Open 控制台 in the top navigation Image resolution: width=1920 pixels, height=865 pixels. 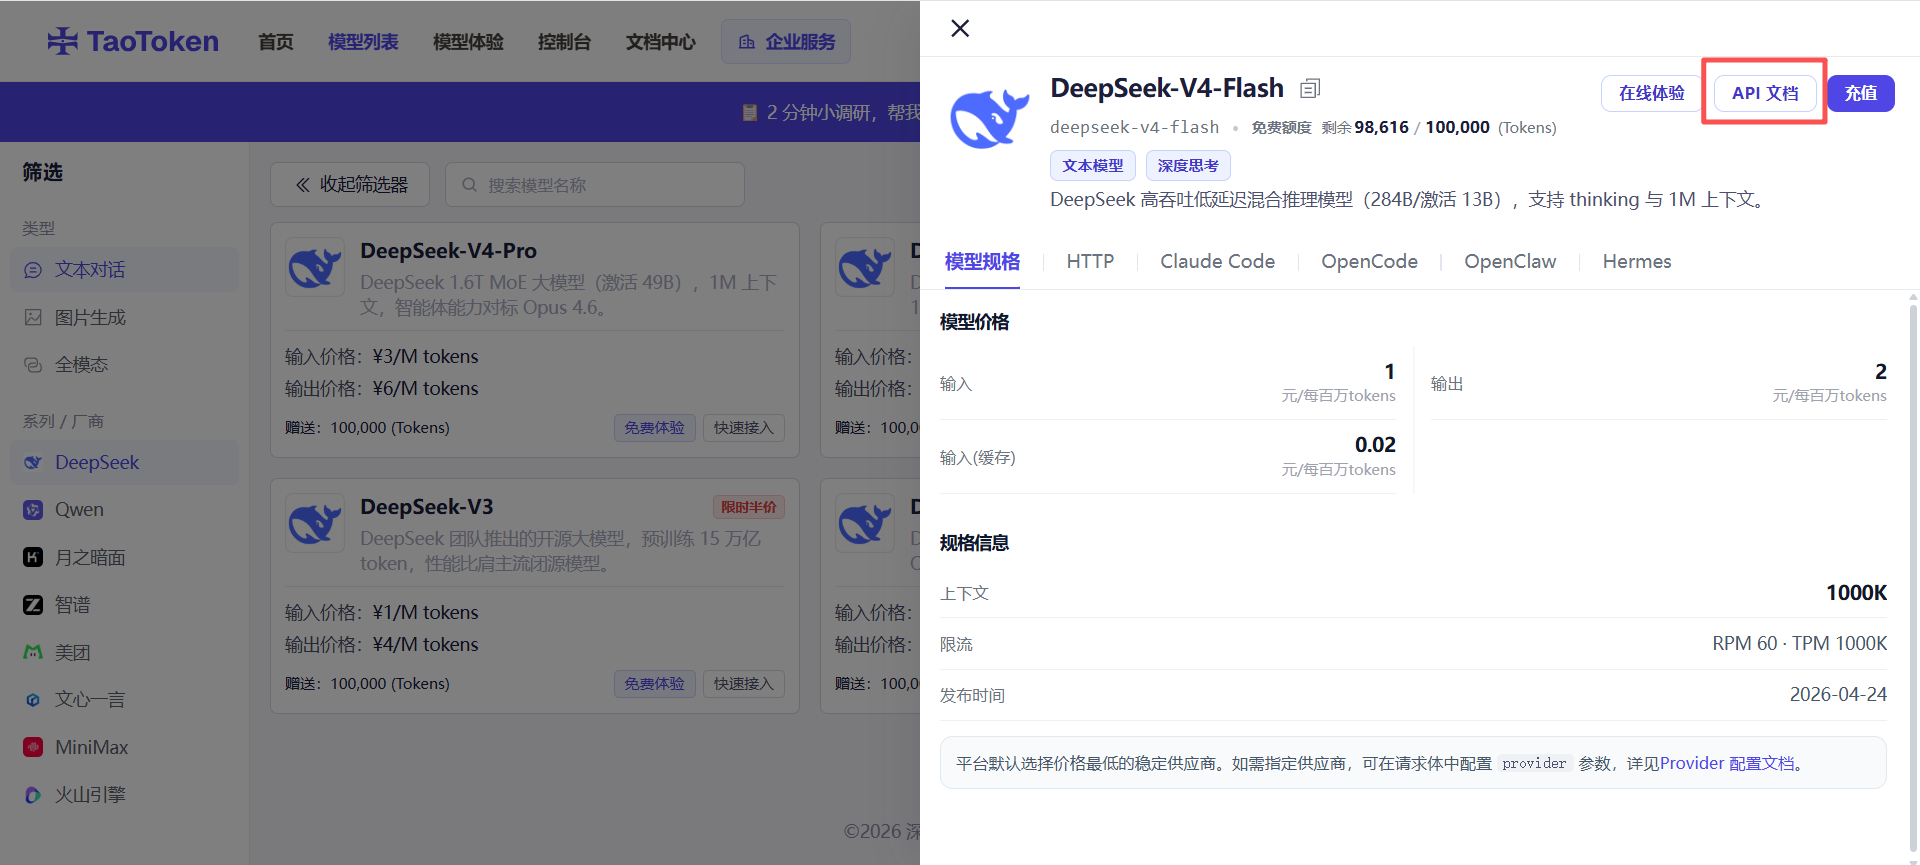coord(564,42)
